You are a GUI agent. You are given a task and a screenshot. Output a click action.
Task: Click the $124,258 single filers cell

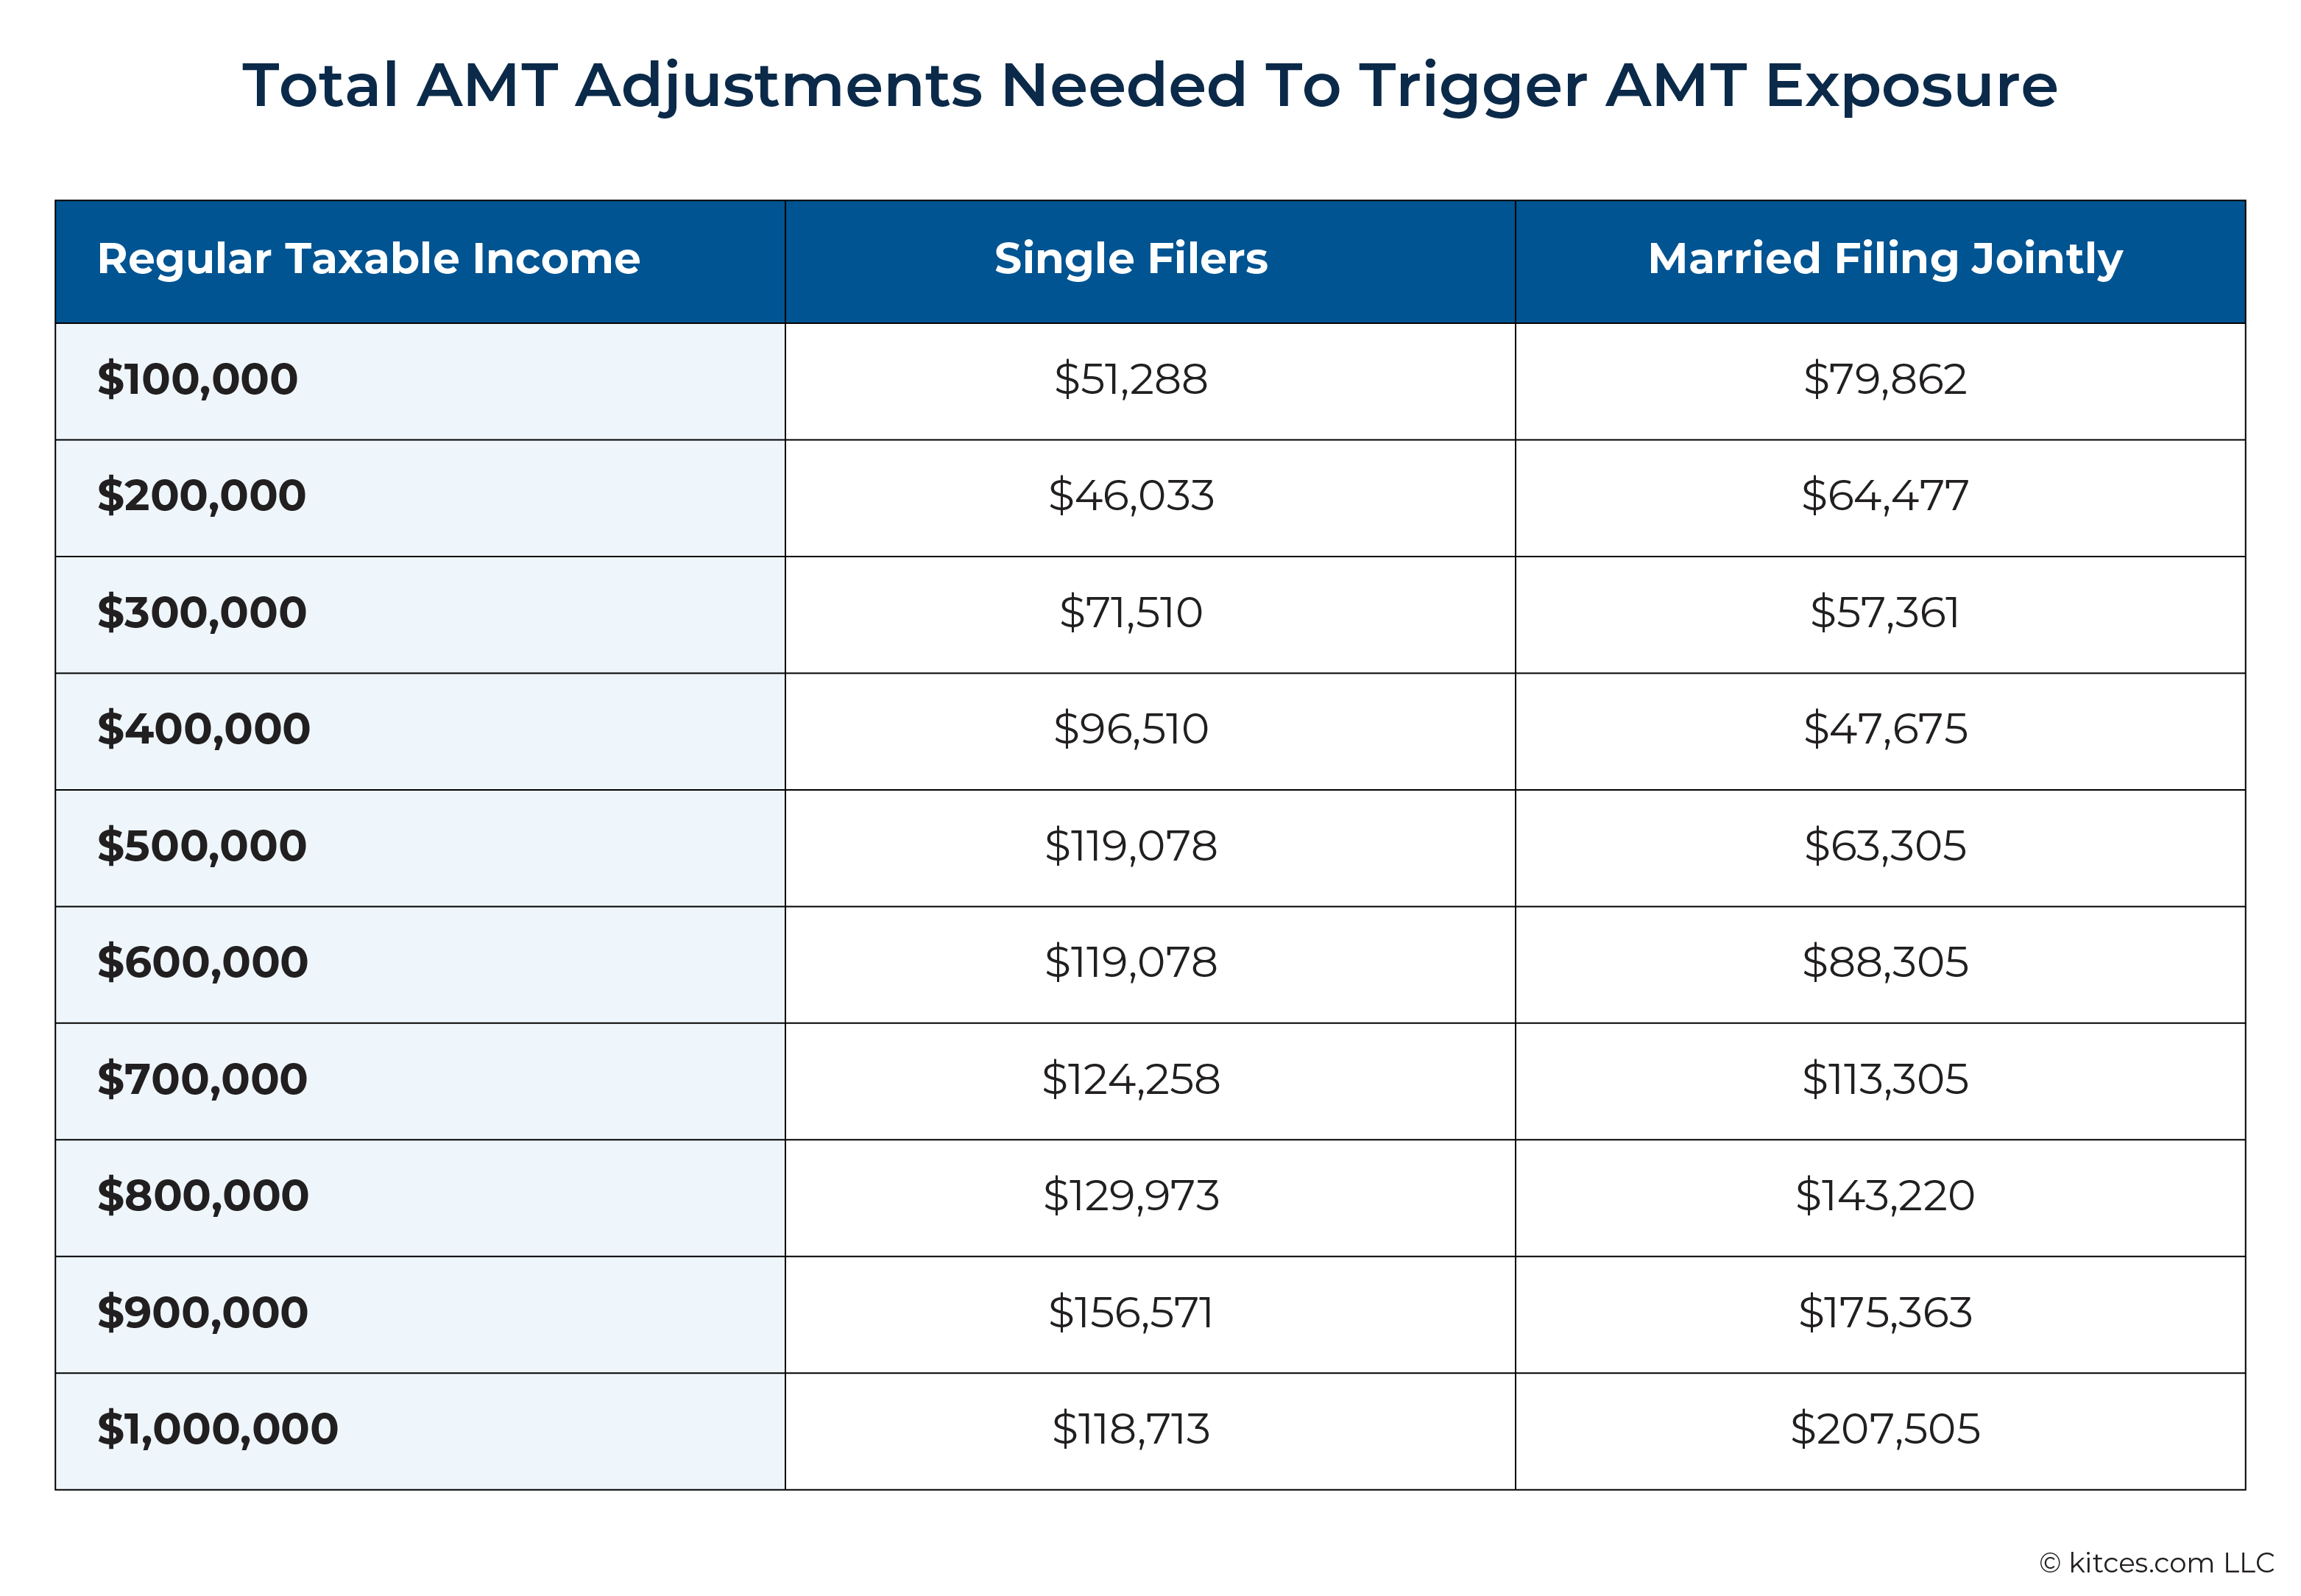pos(1150,1081)
